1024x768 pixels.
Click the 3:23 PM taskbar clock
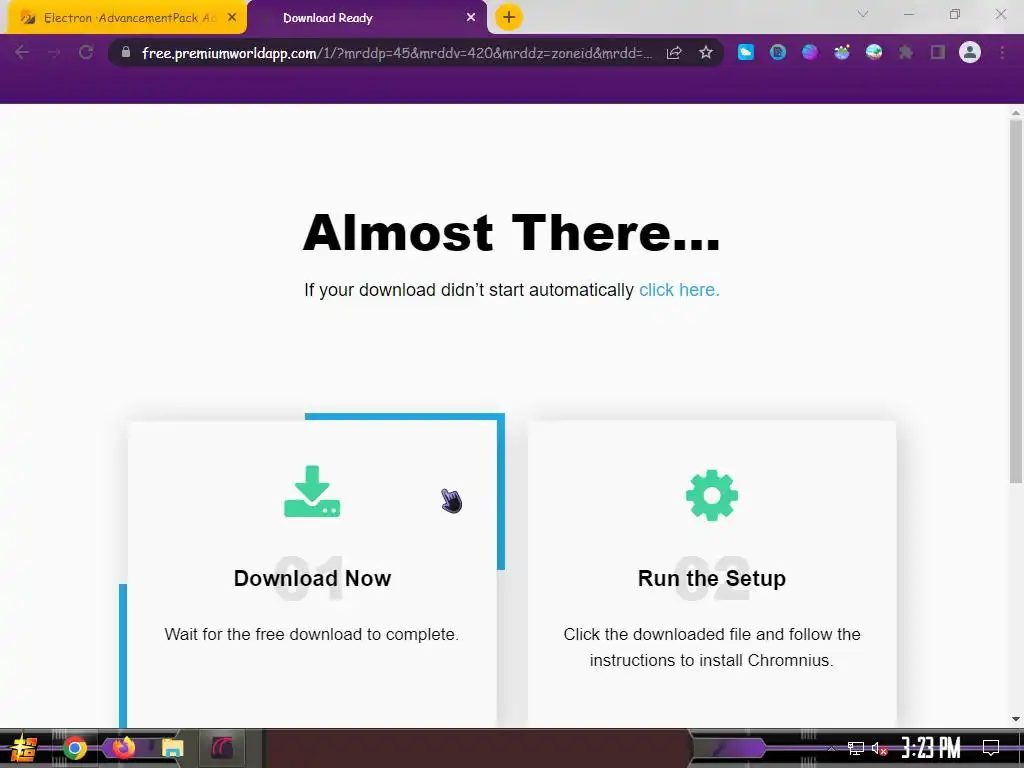931,747
